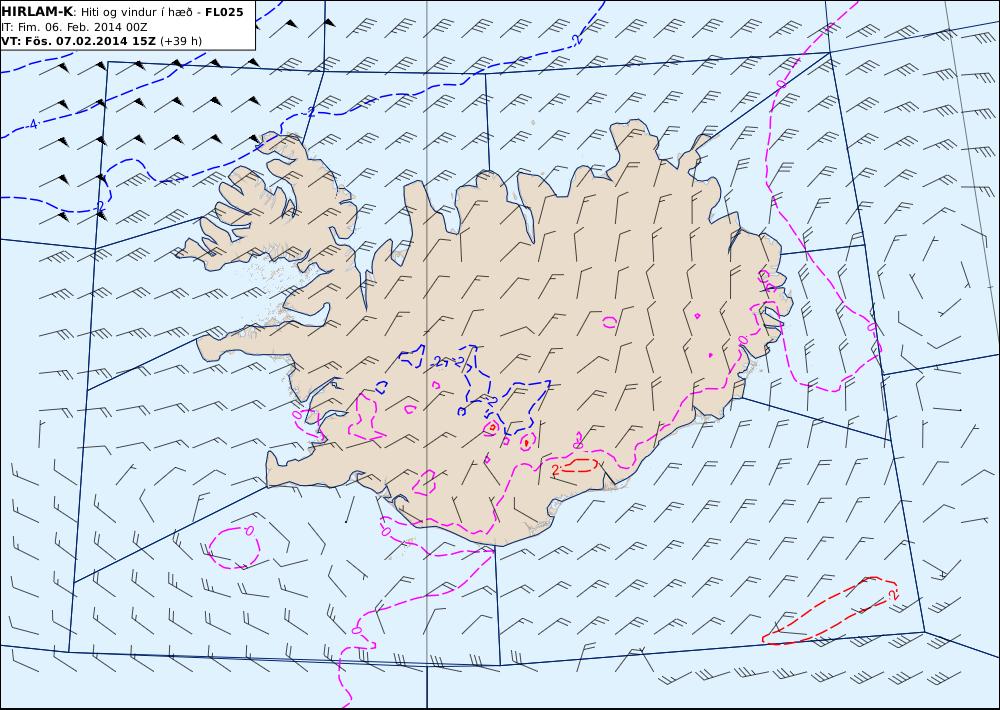The width and height of the screenshot is (1000, 710).
Task: Click the HIRLAM-K model title text
Action: point(37,12)
